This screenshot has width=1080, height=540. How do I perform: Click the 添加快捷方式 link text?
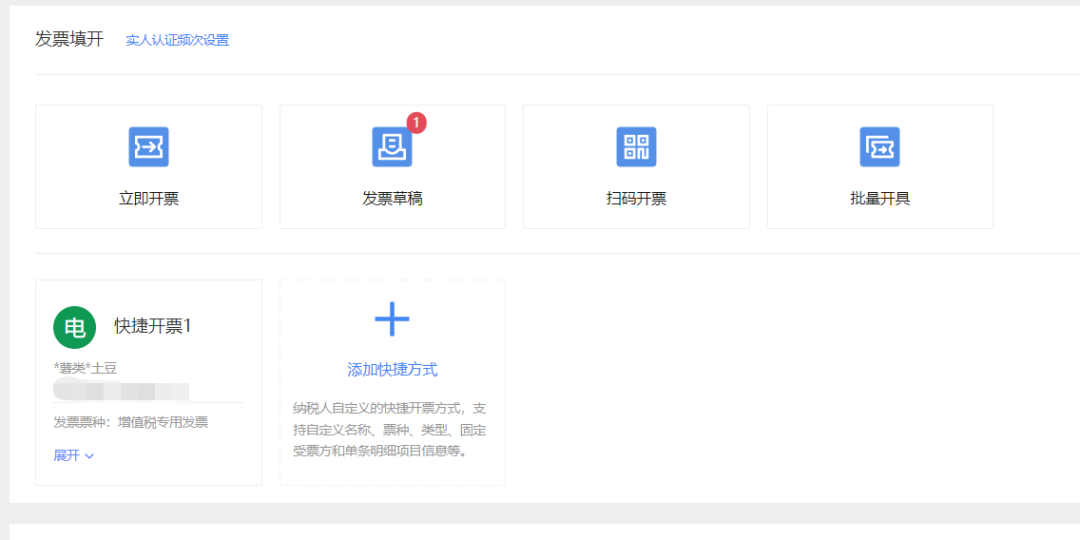pos(392,370)
